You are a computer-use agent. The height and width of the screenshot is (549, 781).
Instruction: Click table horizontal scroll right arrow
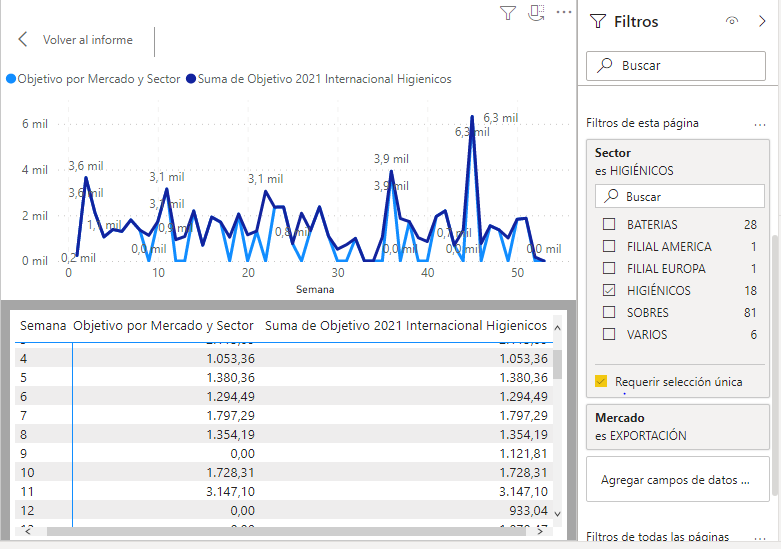tap(540, 532)
